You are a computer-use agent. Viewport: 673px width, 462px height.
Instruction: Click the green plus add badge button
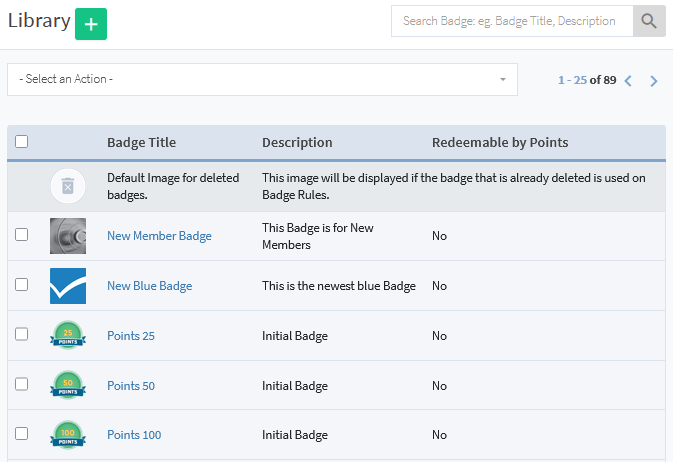(x=91, y=24)
